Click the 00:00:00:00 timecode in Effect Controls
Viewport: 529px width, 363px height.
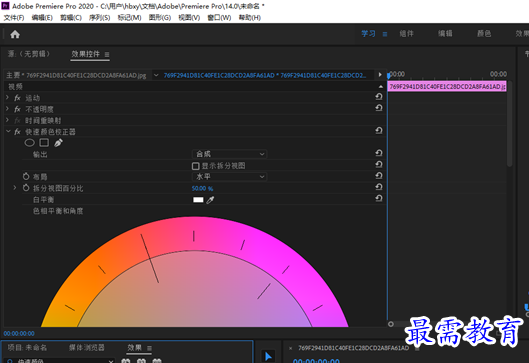point(19,334)
